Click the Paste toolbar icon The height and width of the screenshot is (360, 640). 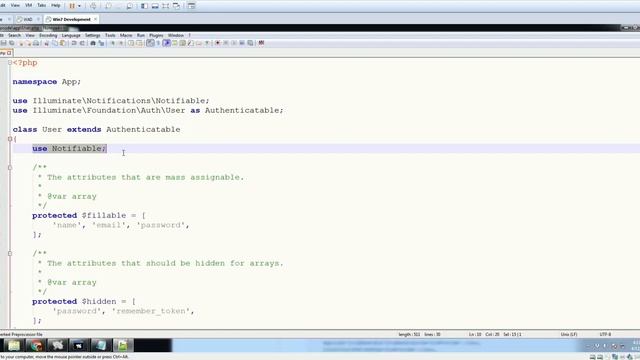coord(62,43)
